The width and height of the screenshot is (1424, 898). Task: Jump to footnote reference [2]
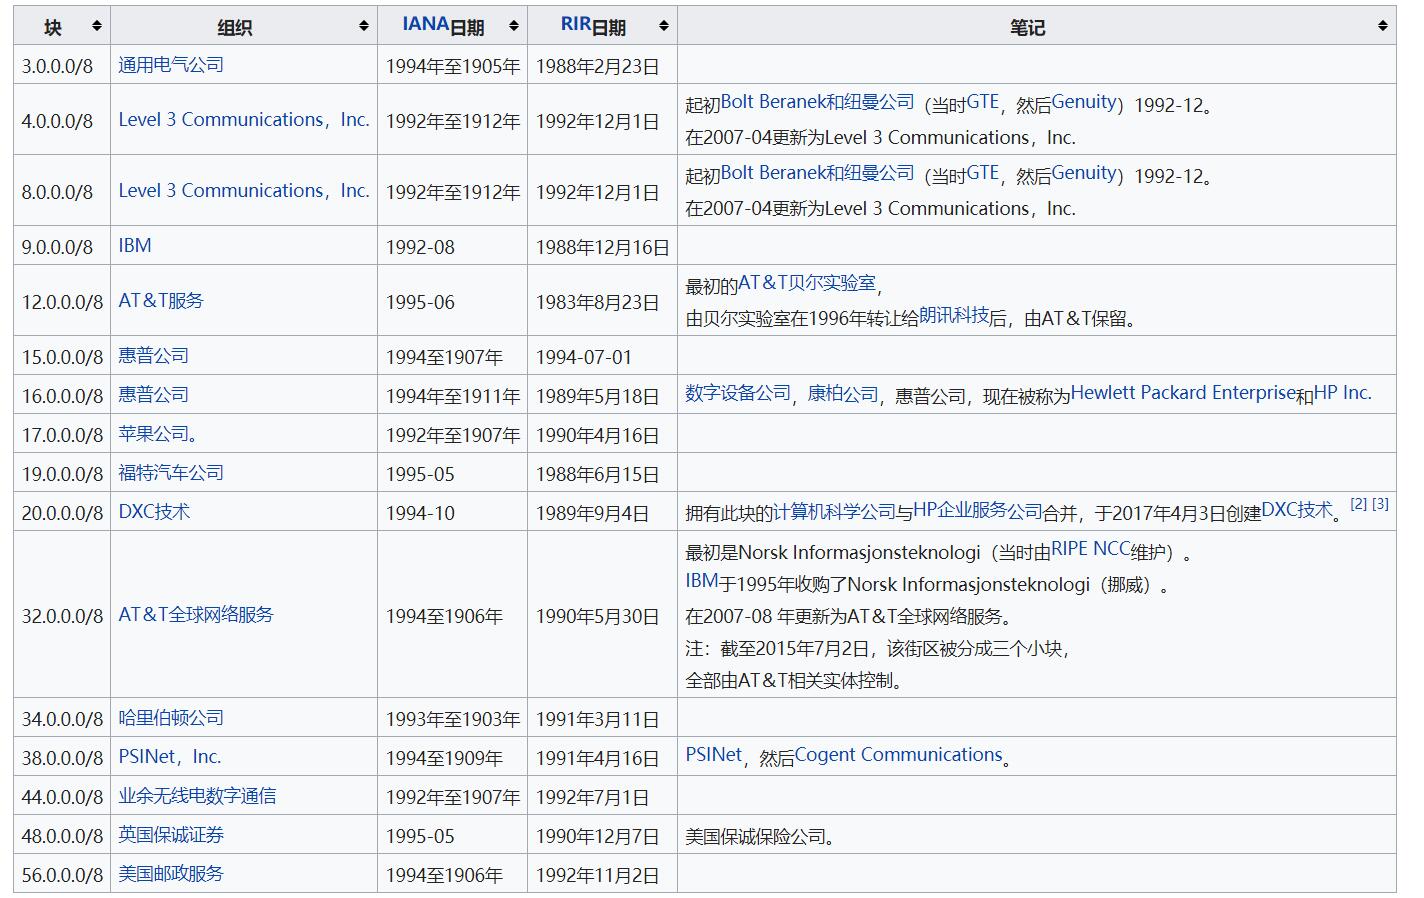[1358, 504]
